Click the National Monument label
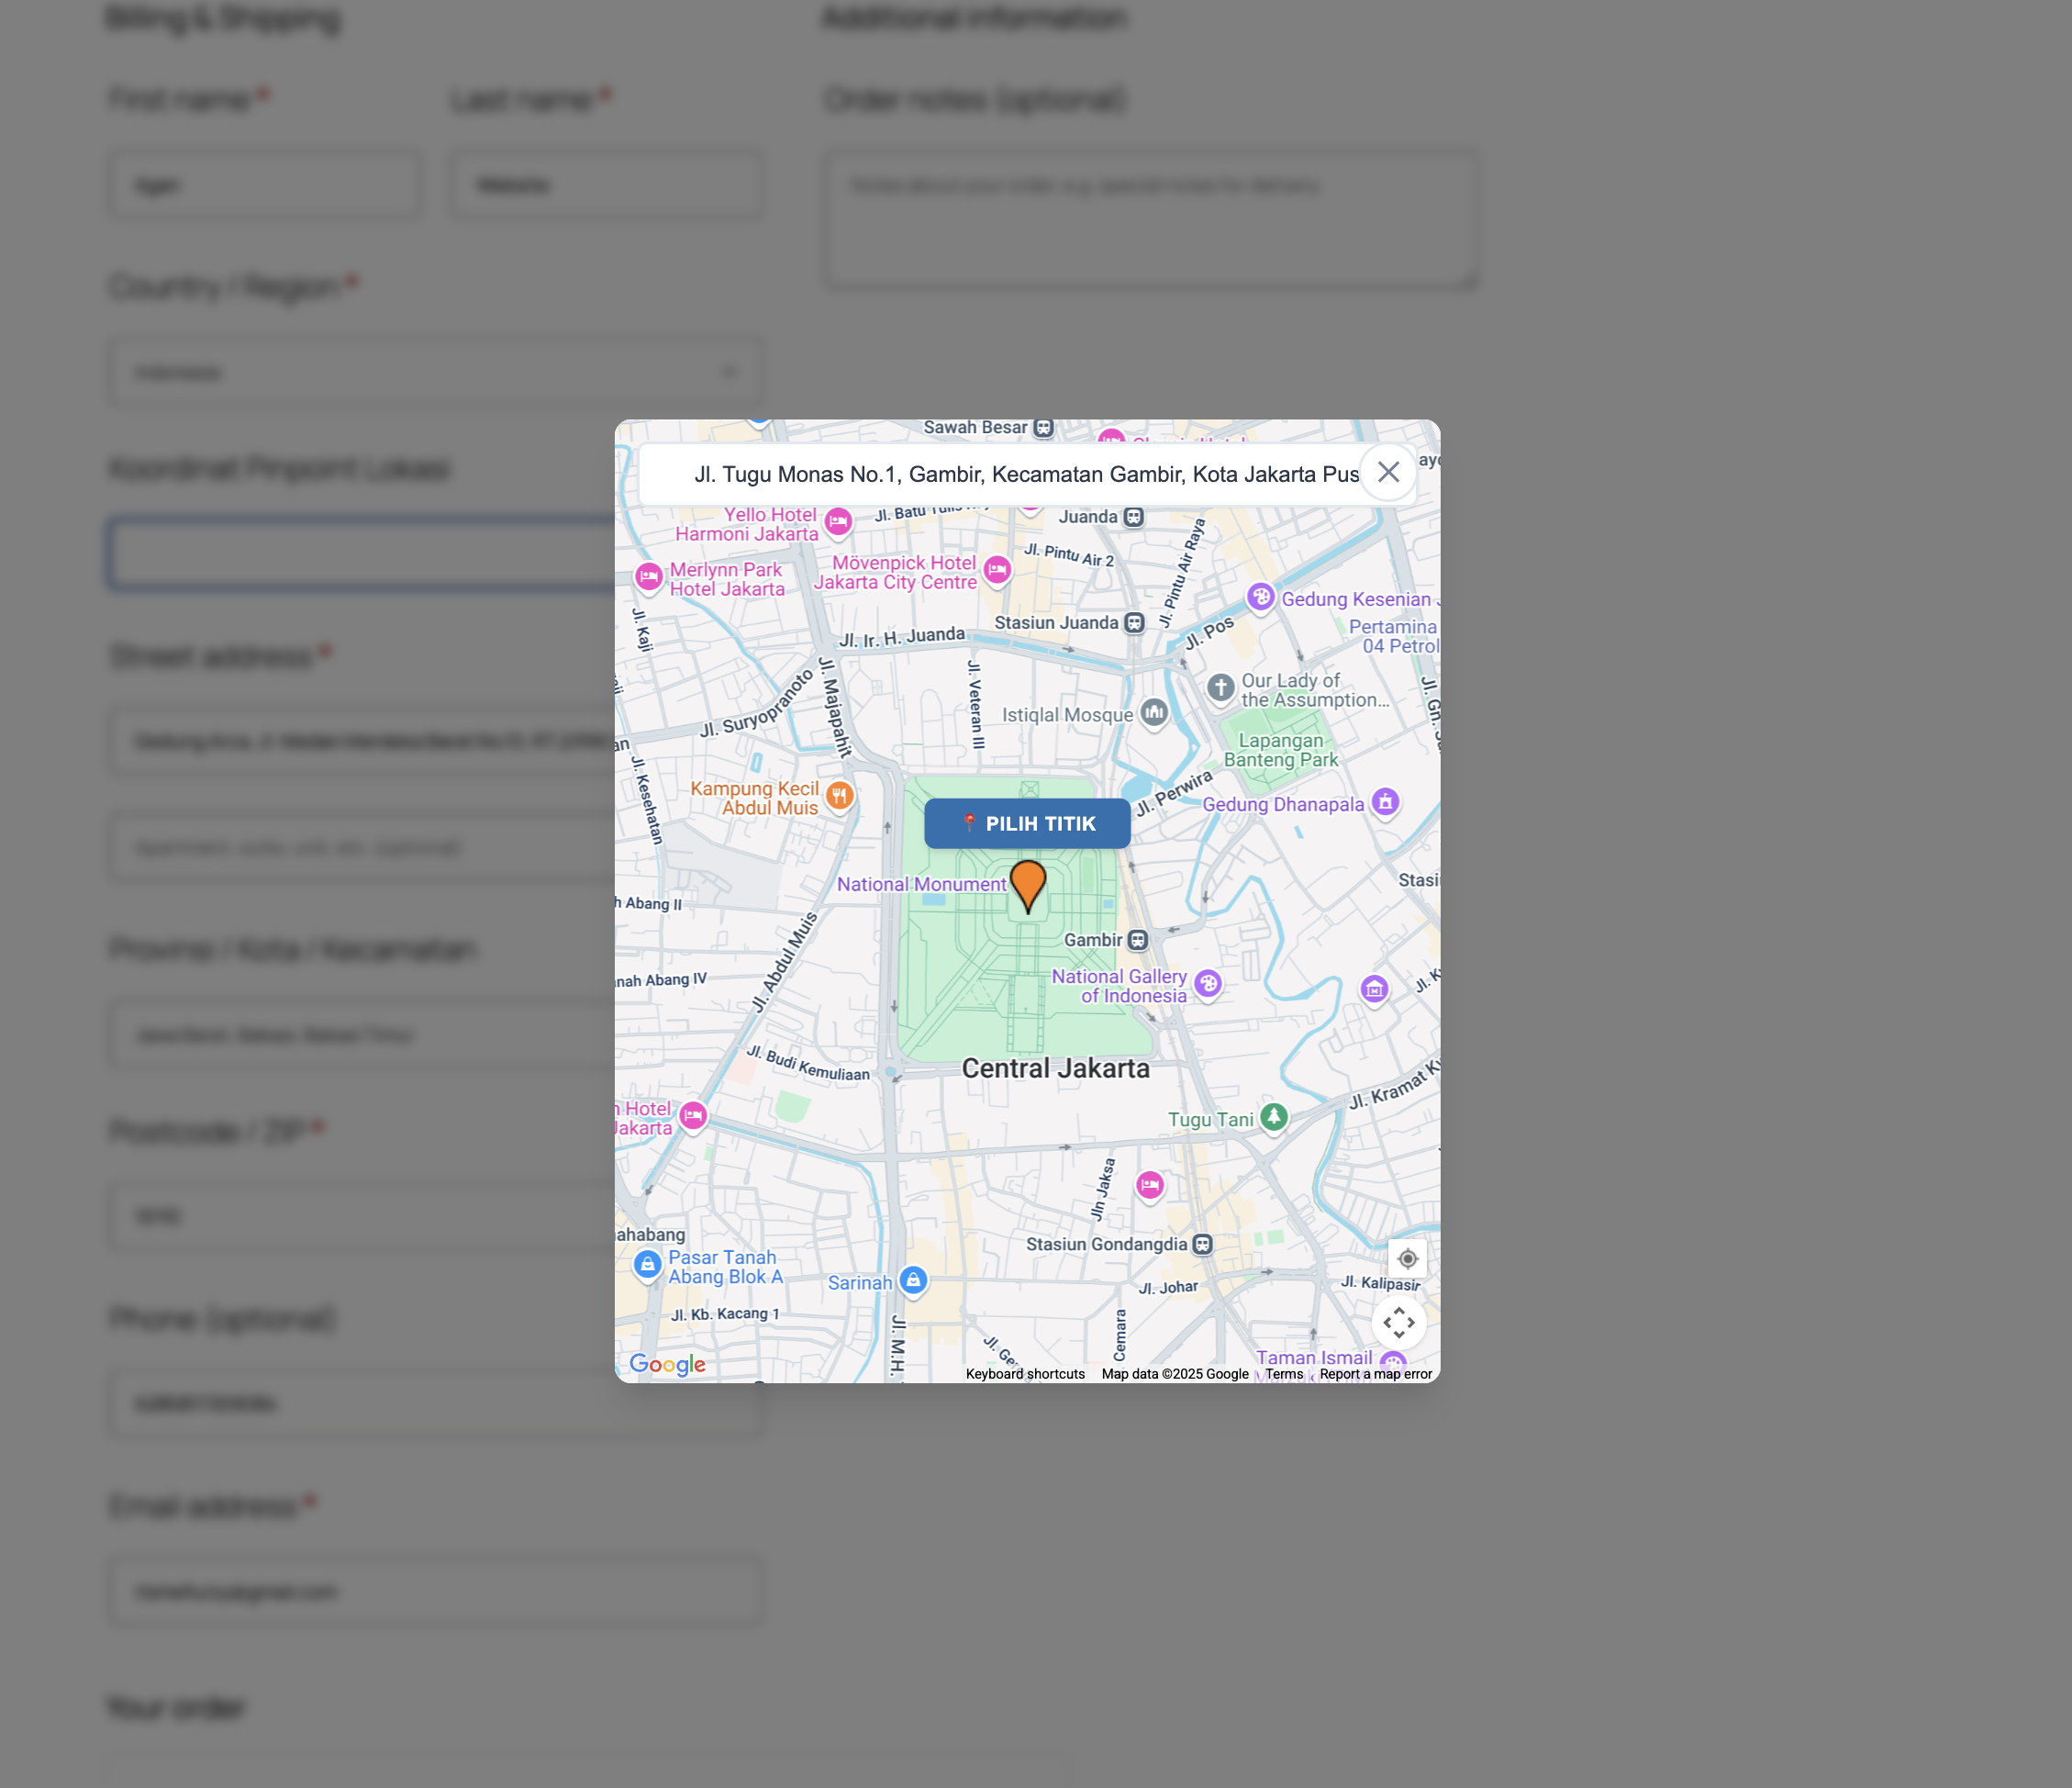The width and height of the screenshot is (2072, 1788). click(921, 884)
